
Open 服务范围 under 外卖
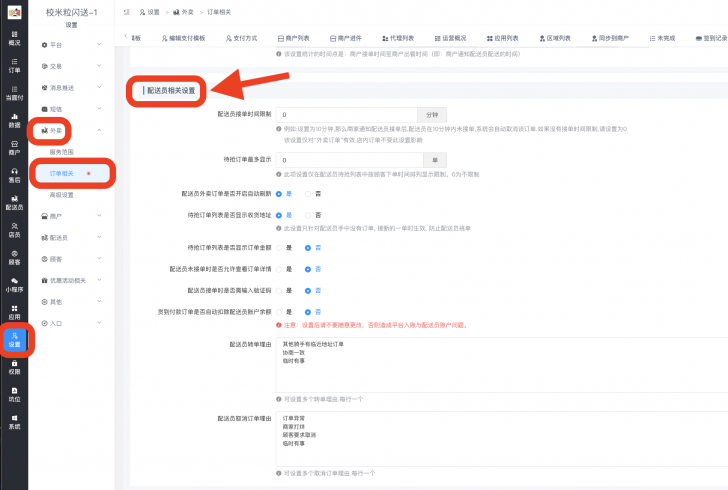(x=62, y=152)
